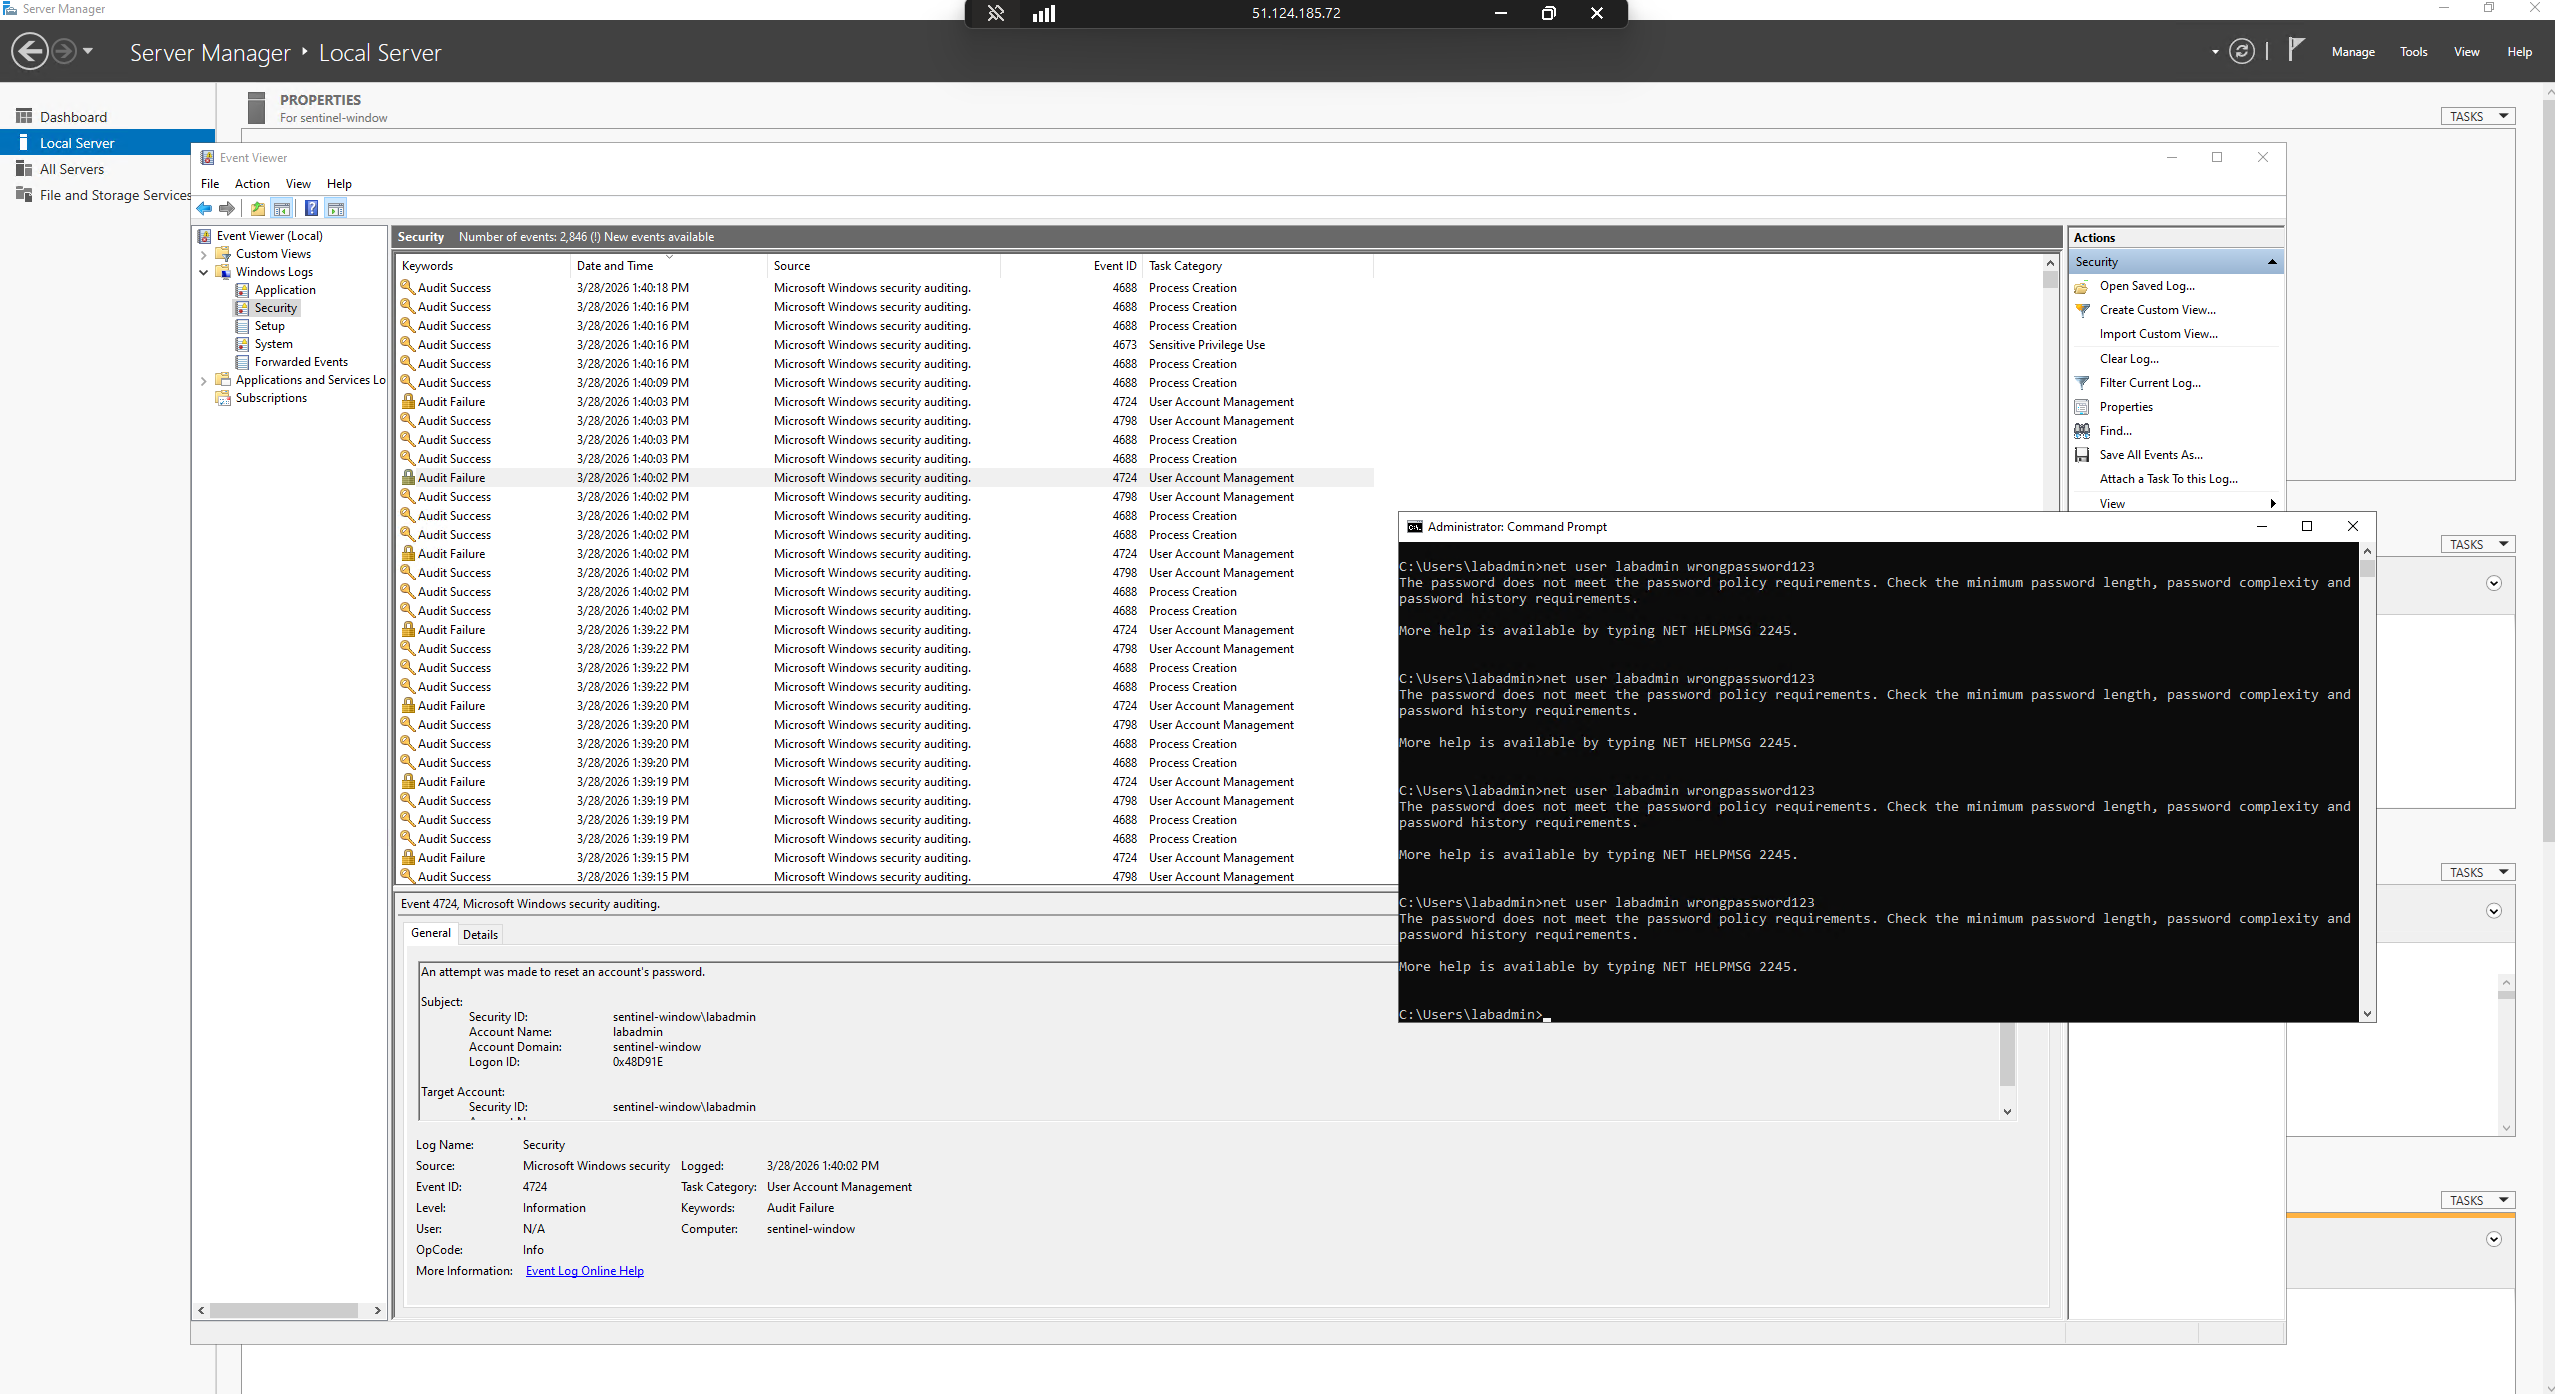Open Saved Log from Actions pane
Screen dimensions: 2555x1394
click(x=2146, y=286)
